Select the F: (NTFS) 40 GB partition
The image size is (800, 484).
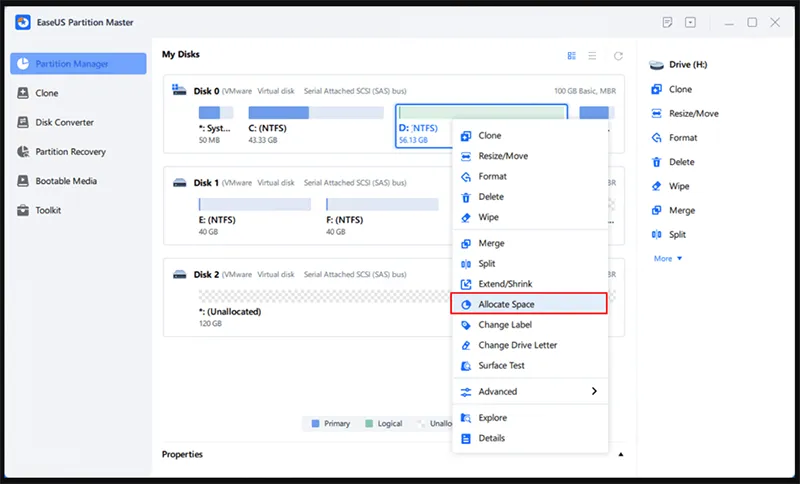point(382,217)
